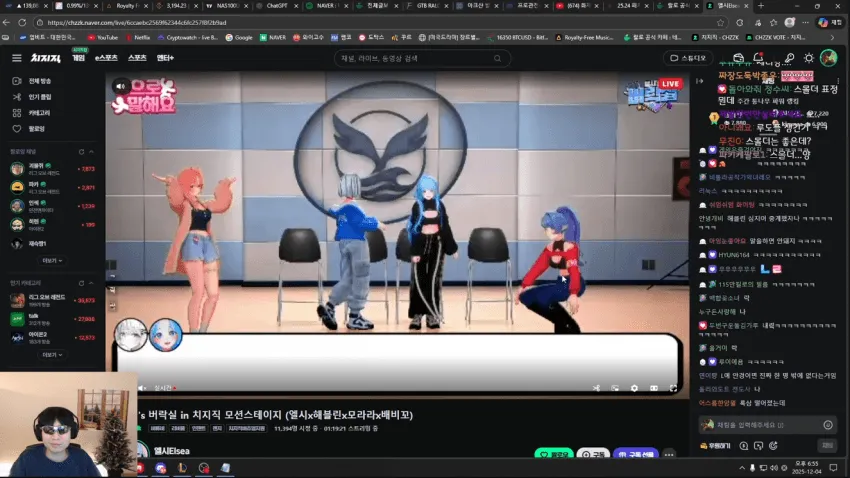Image resolution: width=850 pixels, height=478 pixels.
Task: Collapse the following channels section
Action: [91, 152]
